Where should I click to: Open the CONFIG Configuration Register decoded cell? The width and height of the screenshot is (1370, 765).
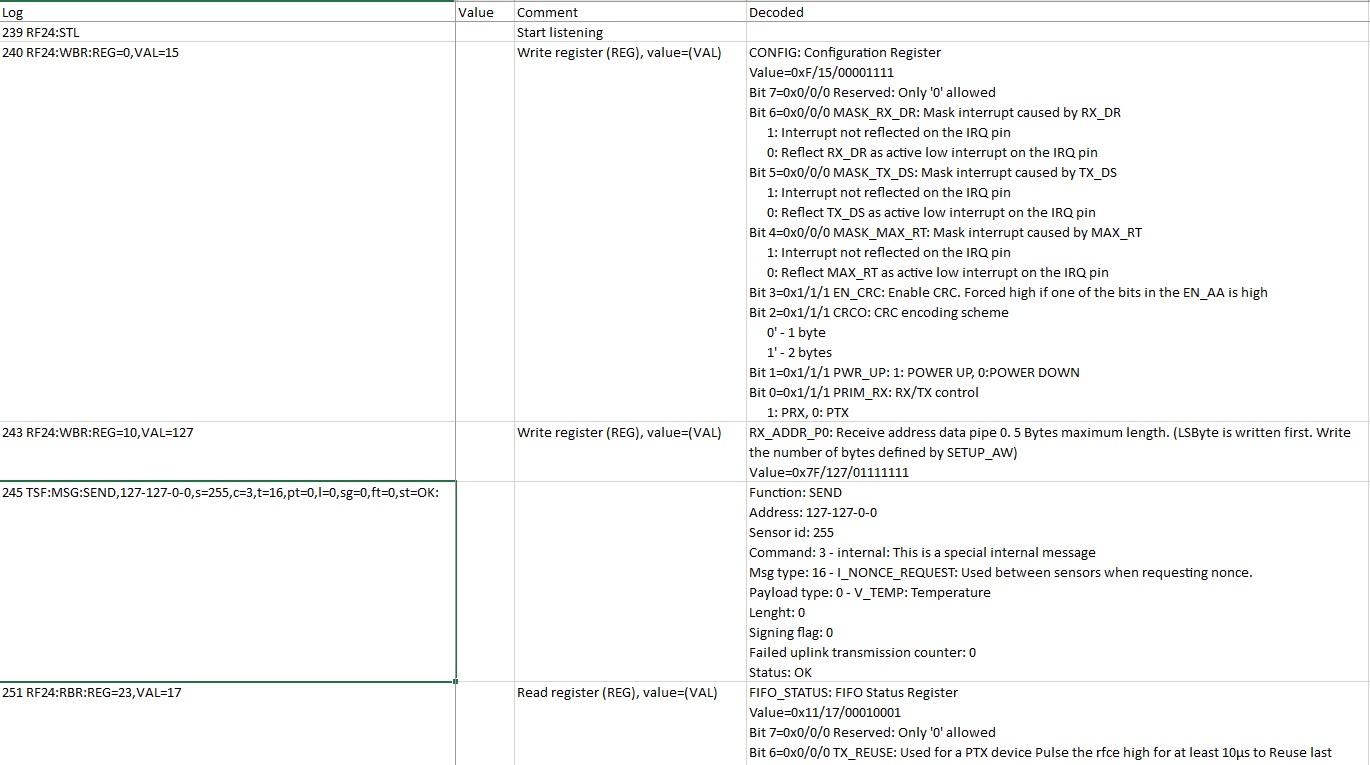[1056, 232]
